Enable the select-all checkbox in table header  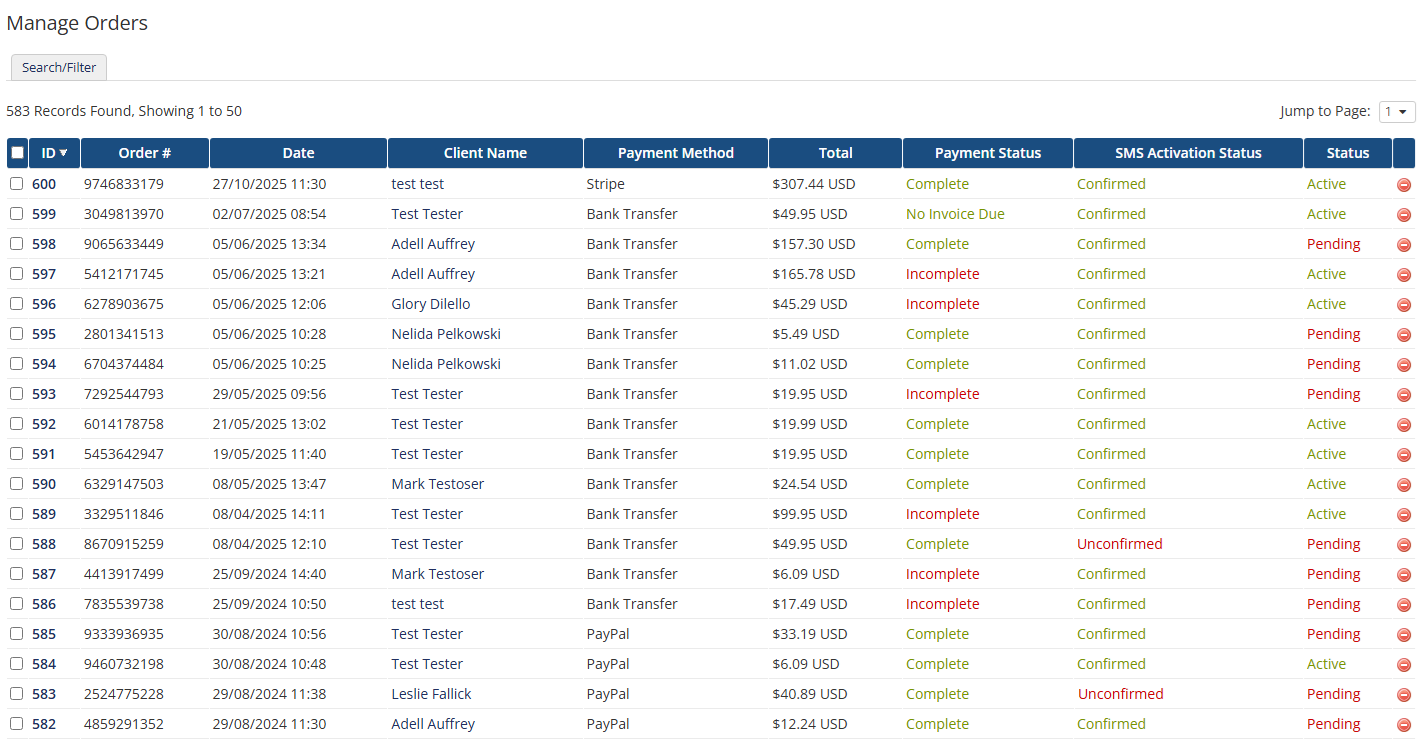click(16, 152)
